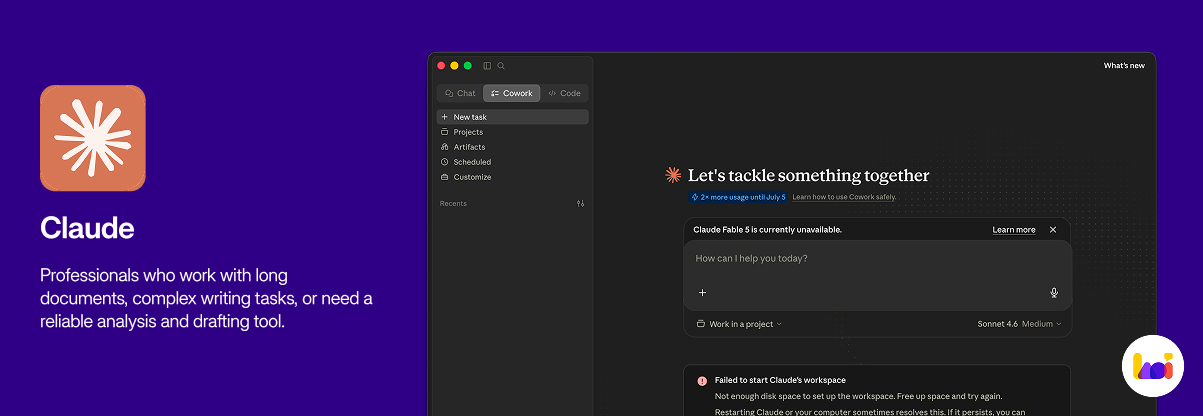Click "Failed to start Claude's workspace" text
This screenshot has height=416, width=1203.
pos(780,380)
